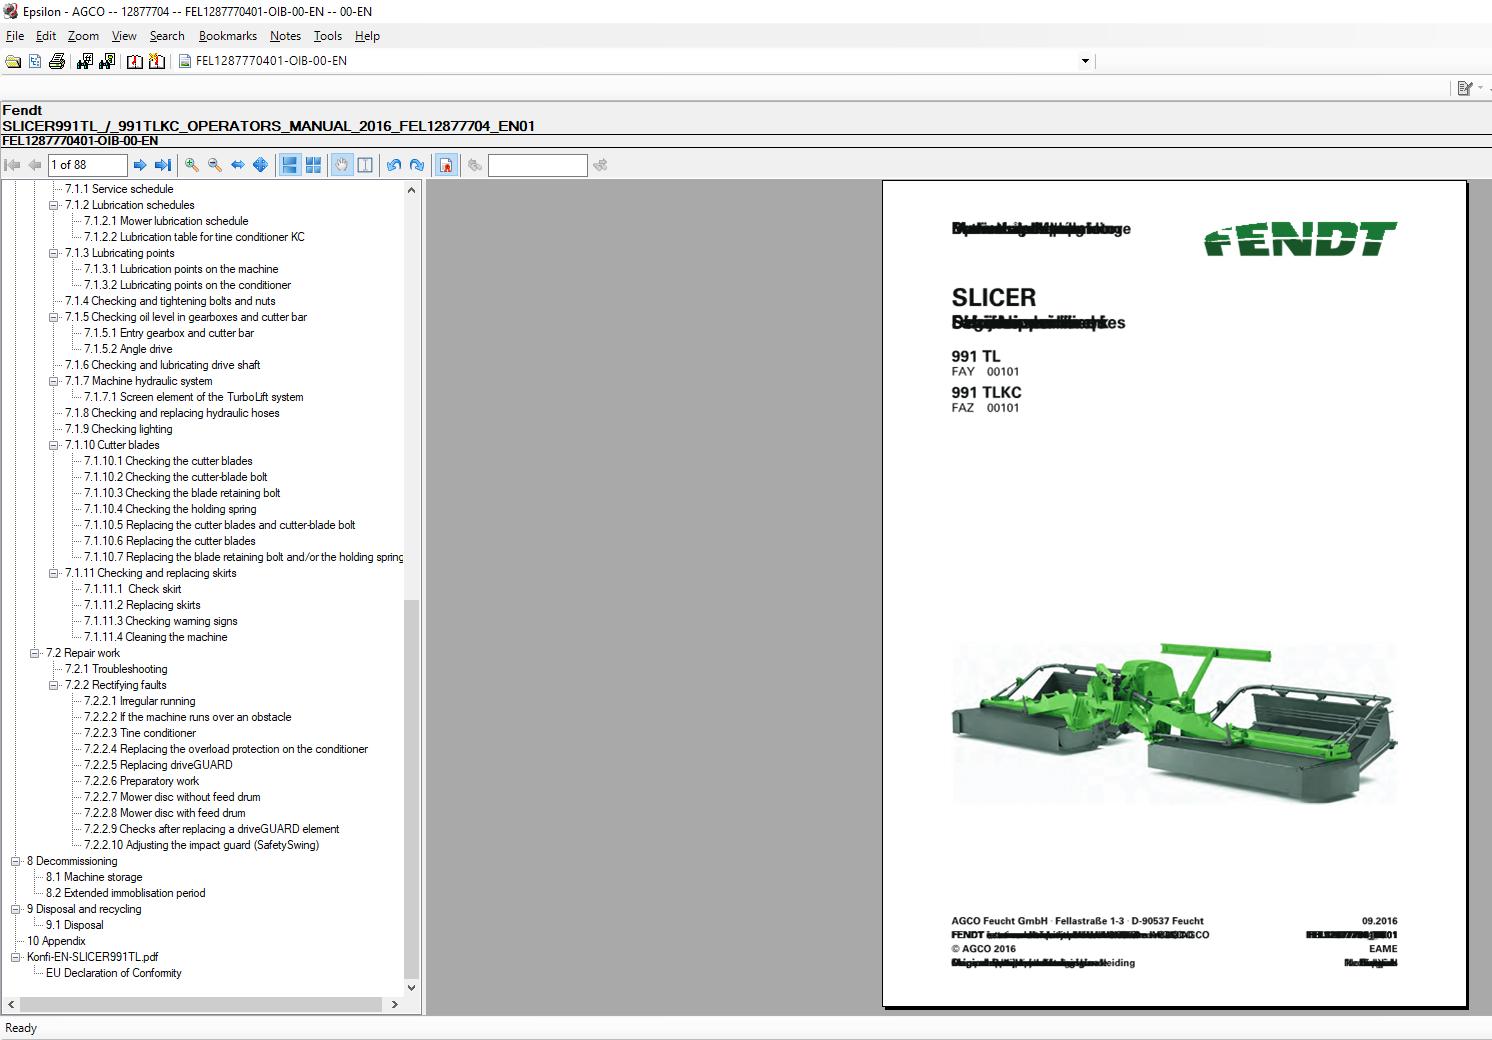Select 7.2.2.5 Replacing driveGUARD
Viewport: 1492px width, 1040px height.
pos(158,765)
